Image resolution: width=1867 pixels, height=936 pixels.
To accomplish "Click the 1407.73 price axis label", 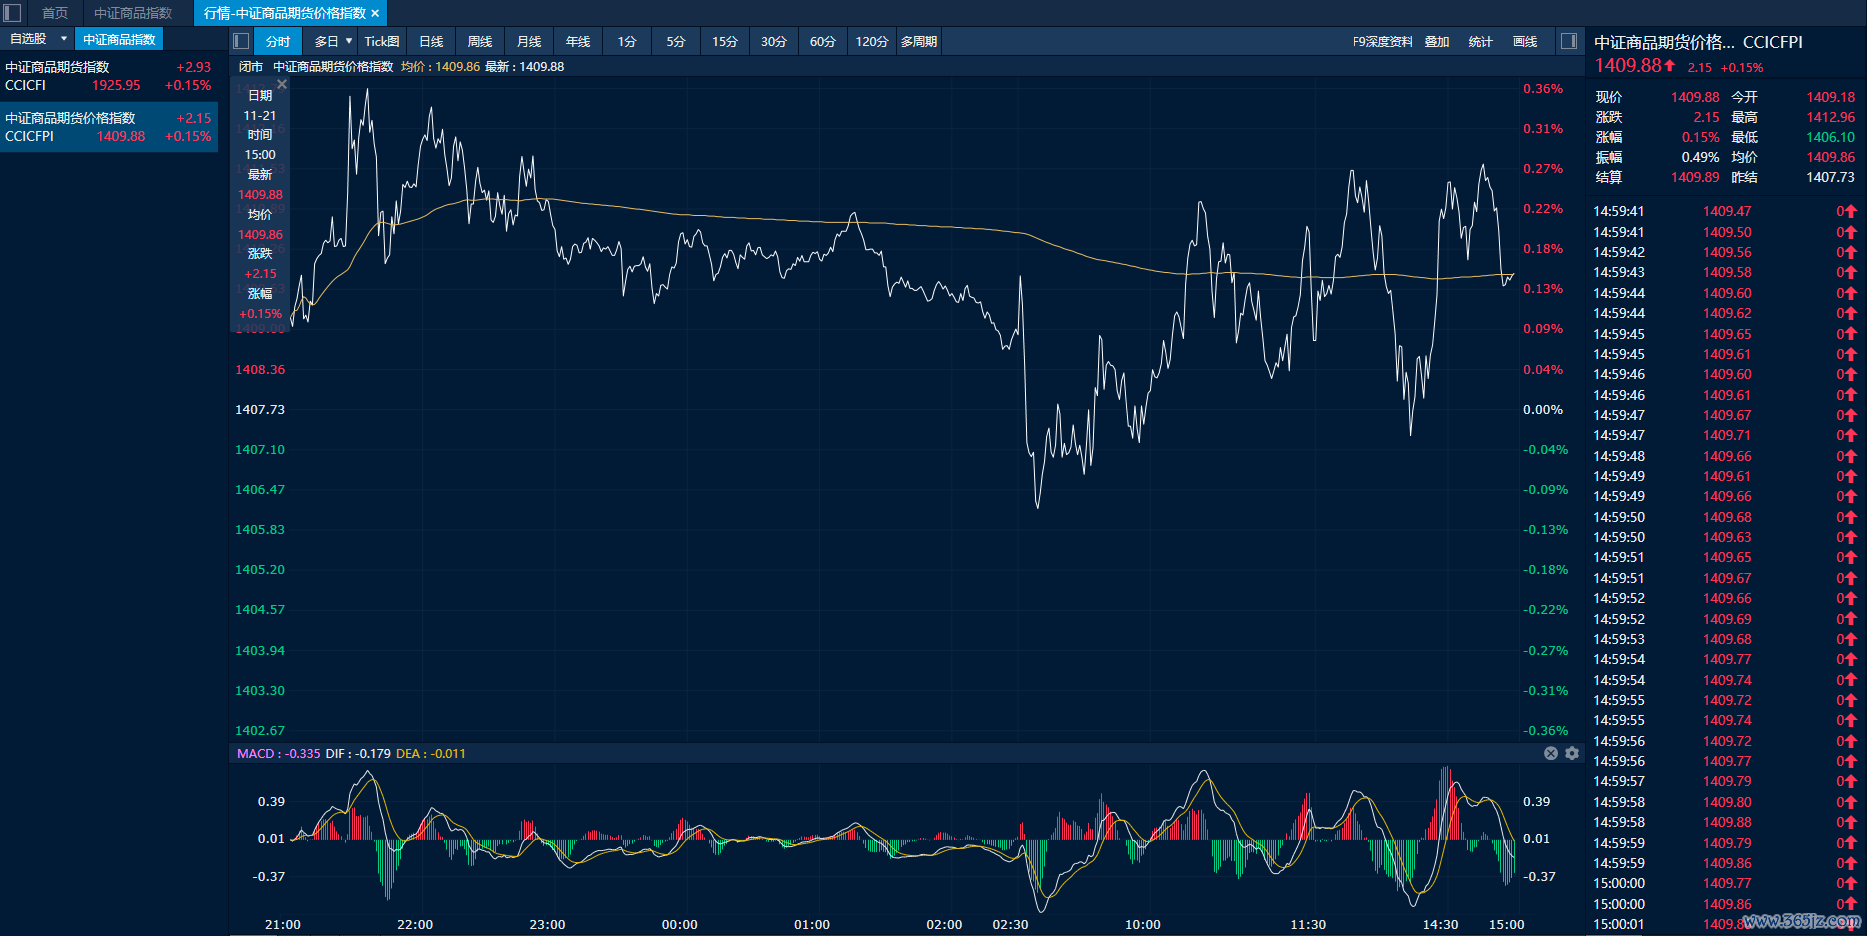I will point(260,409).
